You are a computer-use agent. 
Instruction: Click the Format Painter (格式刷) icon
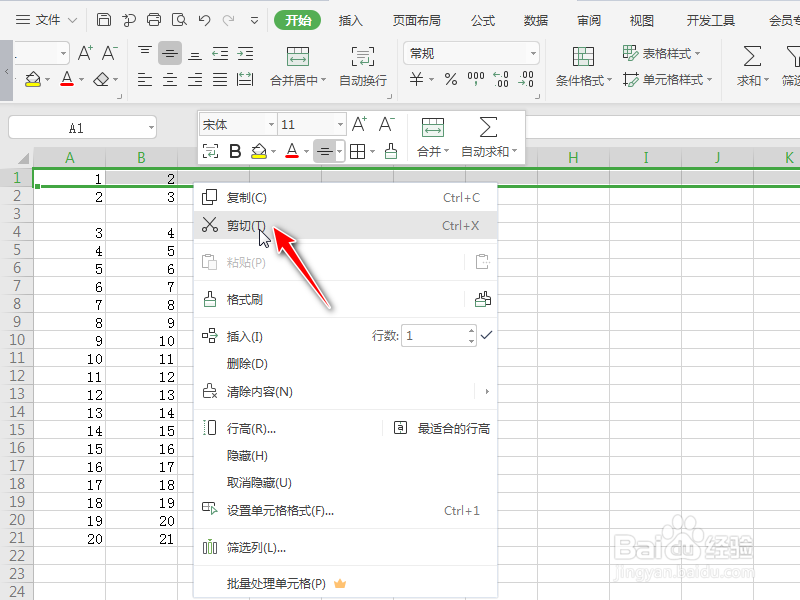tap(240, 296)
